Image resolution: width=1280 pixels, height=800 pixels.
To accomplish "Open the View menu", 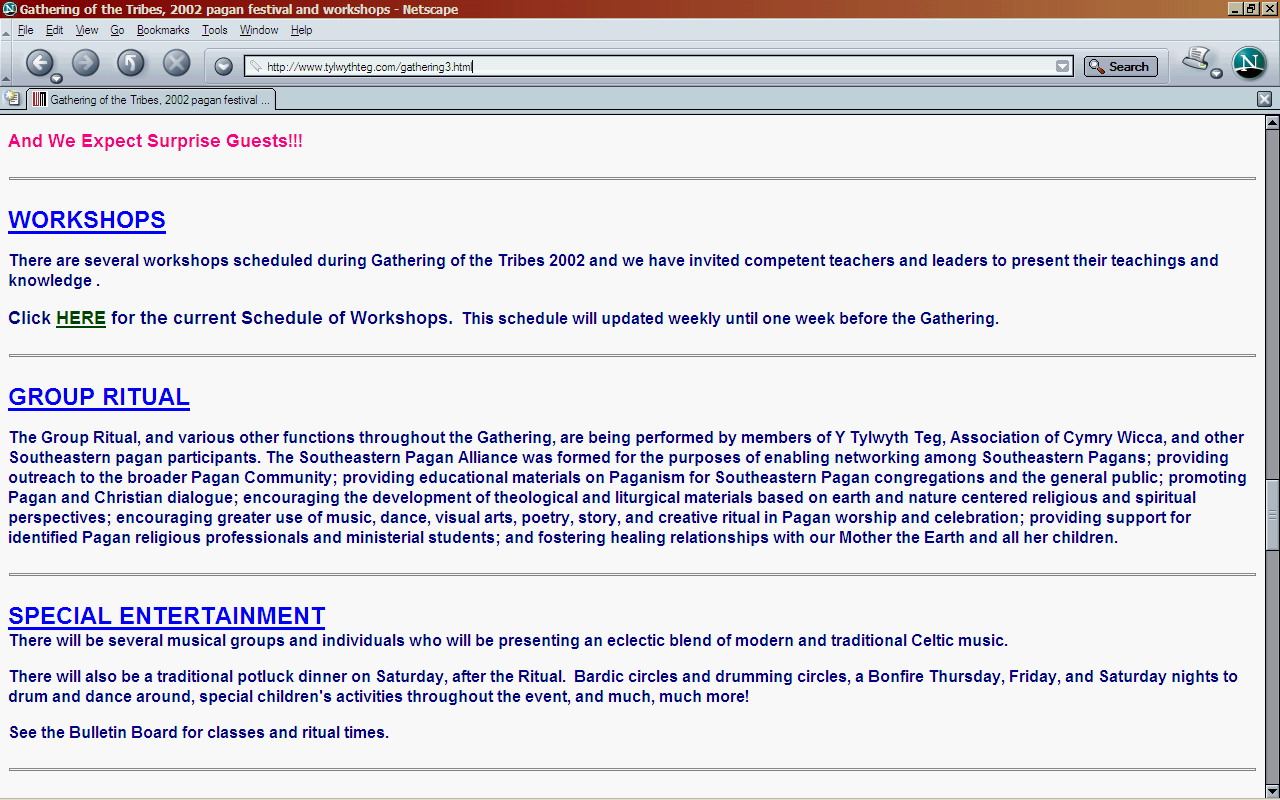I will [x=87, y=31].
